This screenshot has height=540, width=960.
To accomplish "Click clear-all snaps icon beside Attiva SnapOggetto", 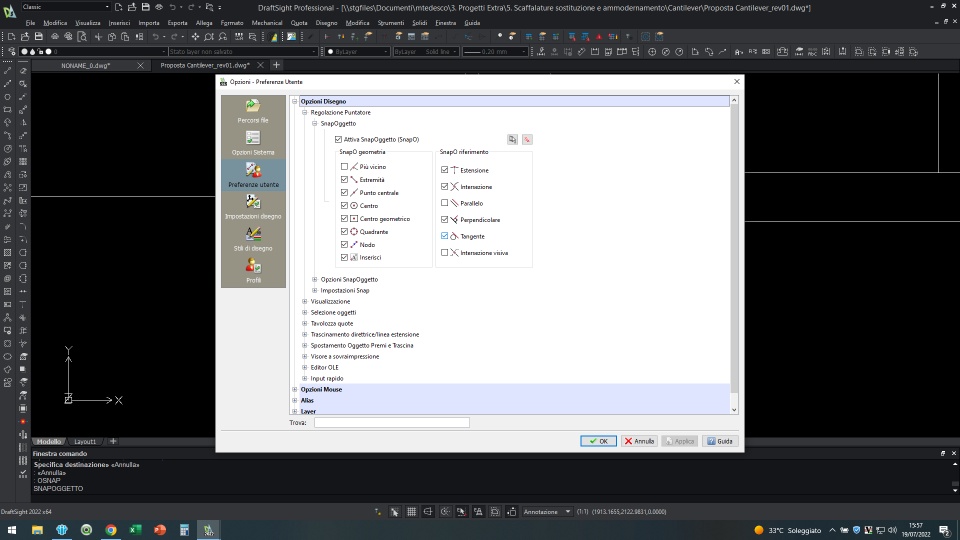I will pos(527,140).
